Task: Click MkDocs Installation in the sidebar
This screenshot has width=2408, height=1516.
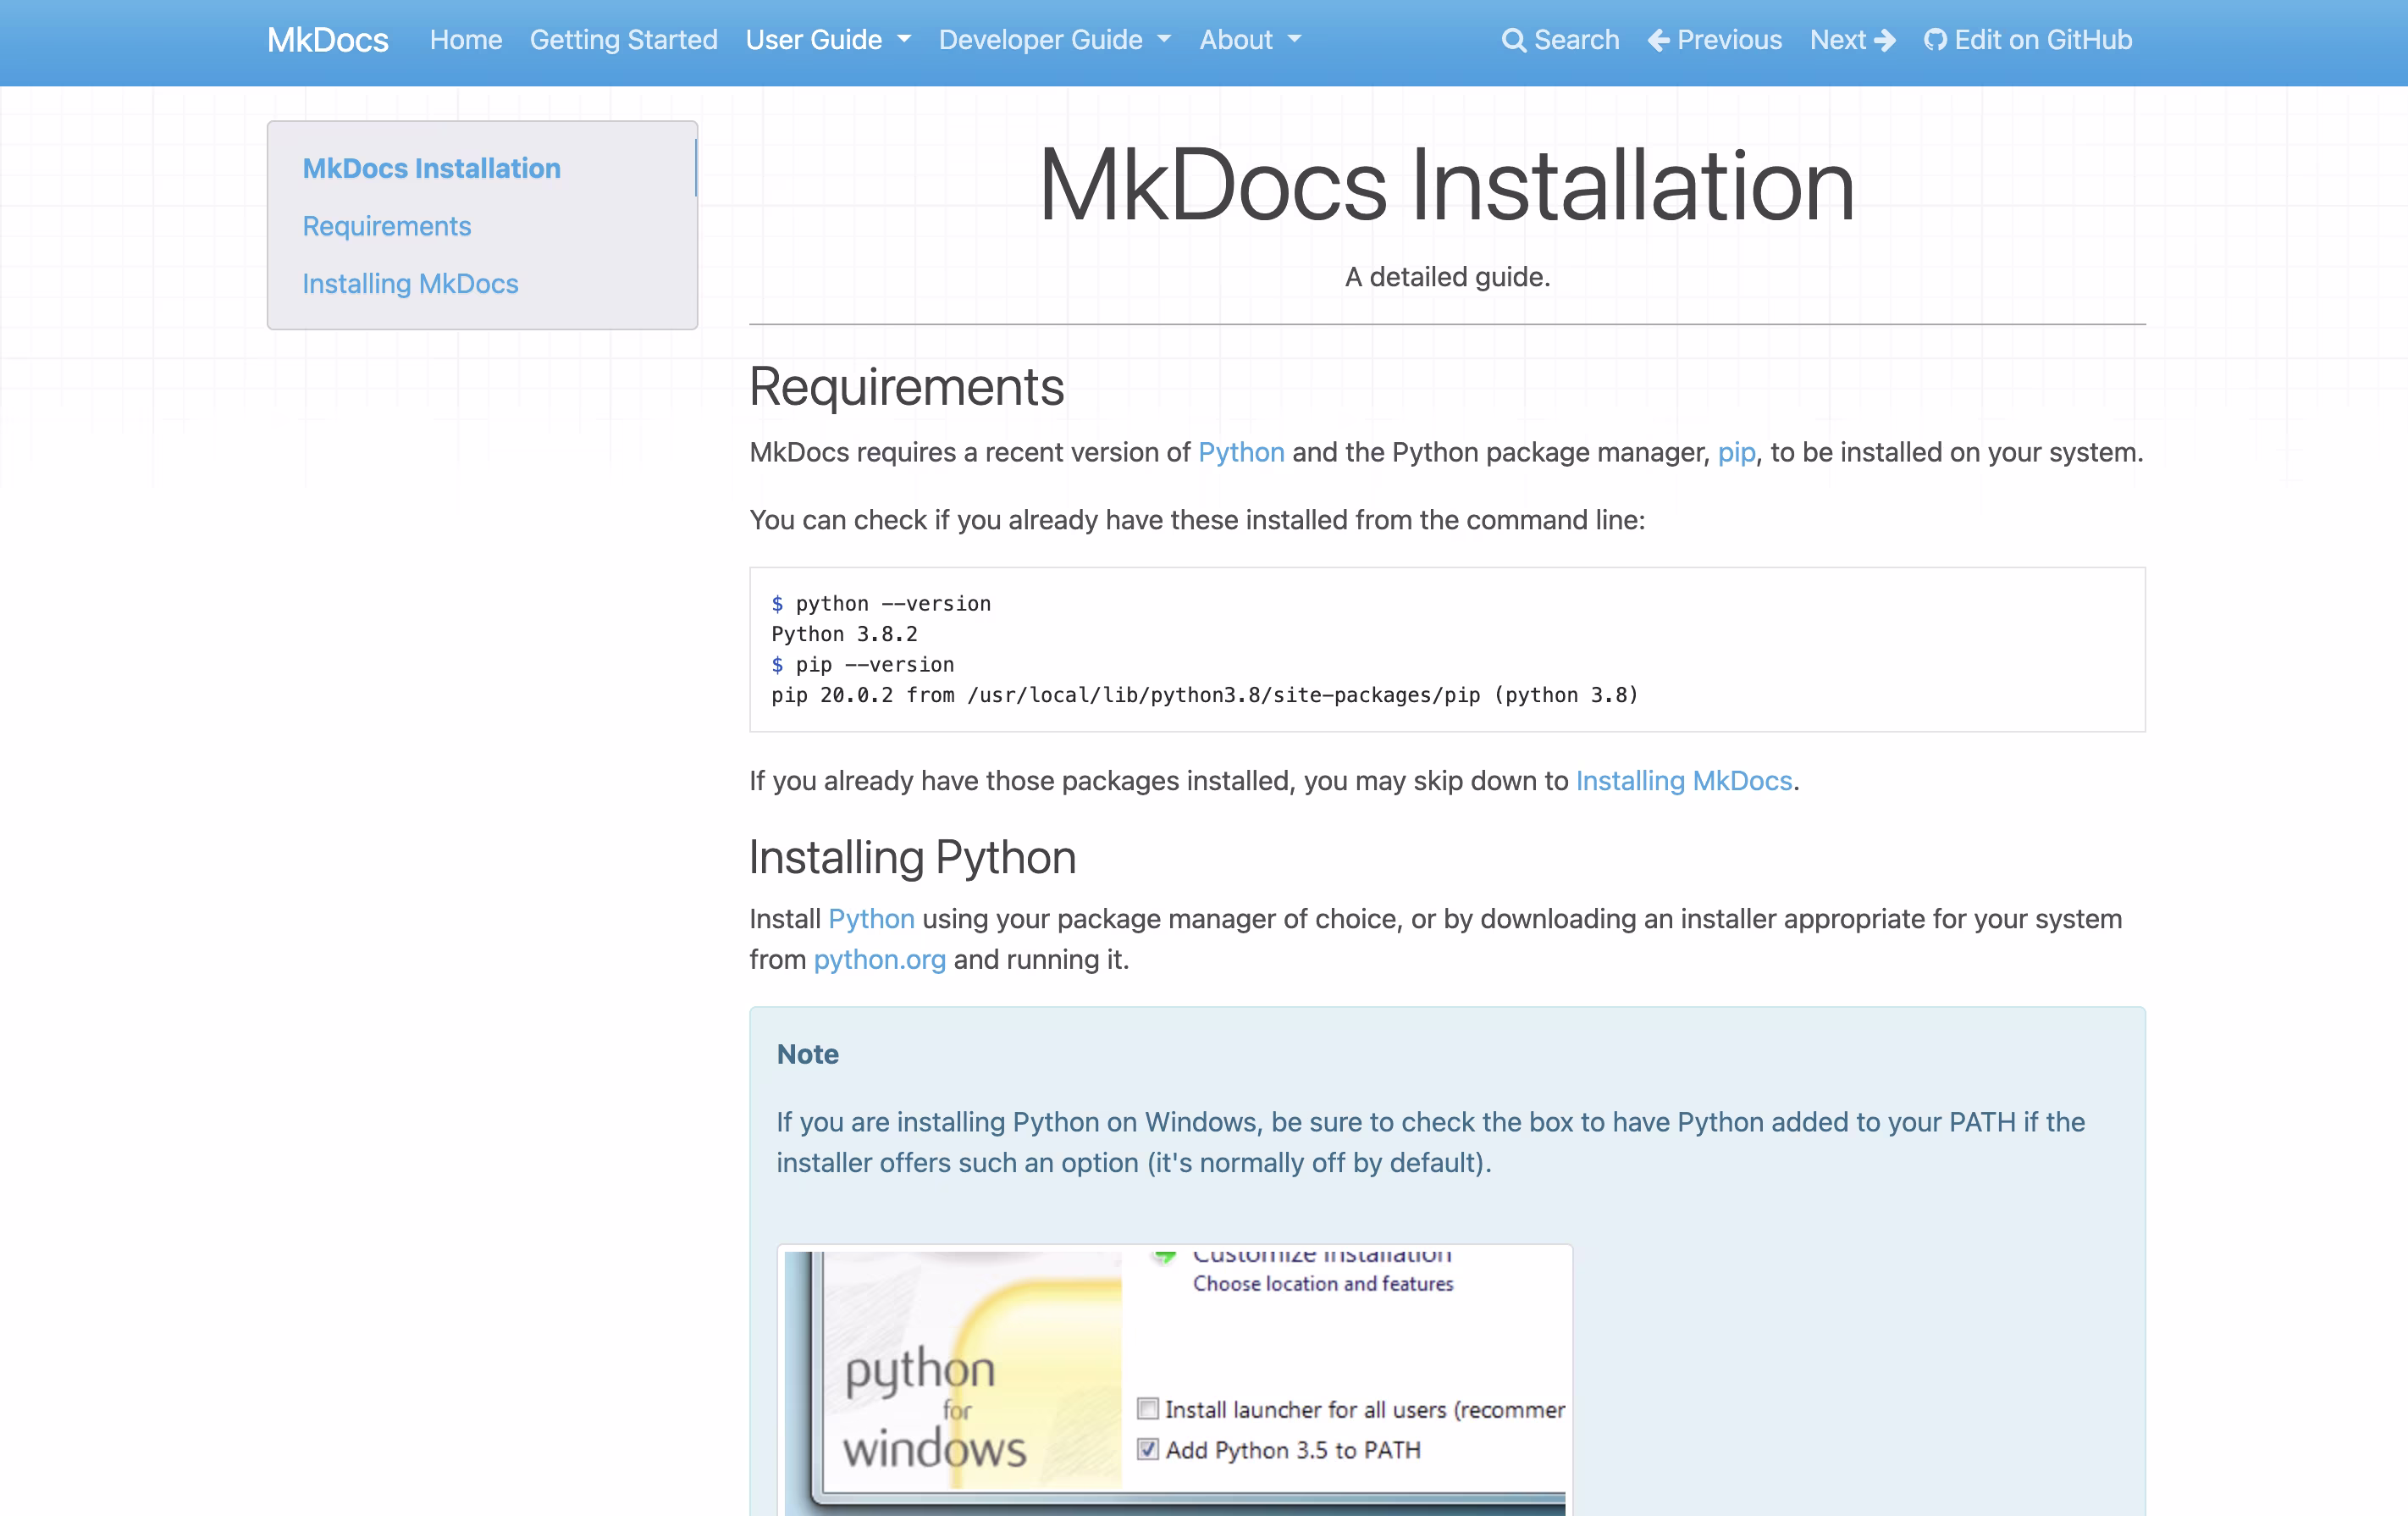Action: click(431, 168)
